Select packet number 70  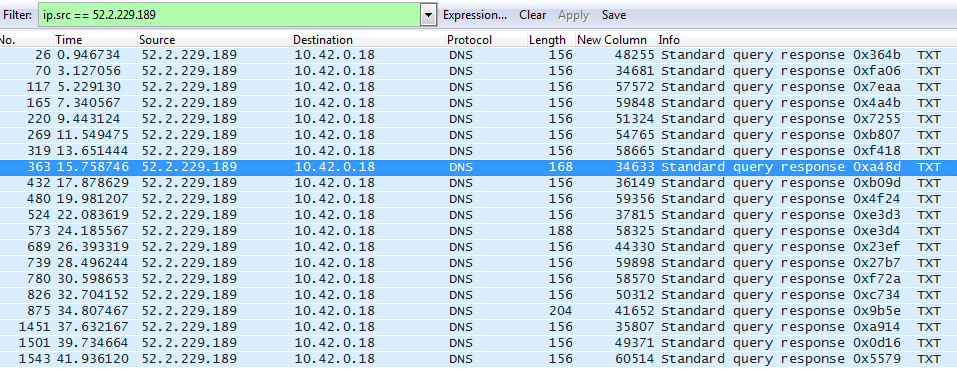(x=478, y=71)
